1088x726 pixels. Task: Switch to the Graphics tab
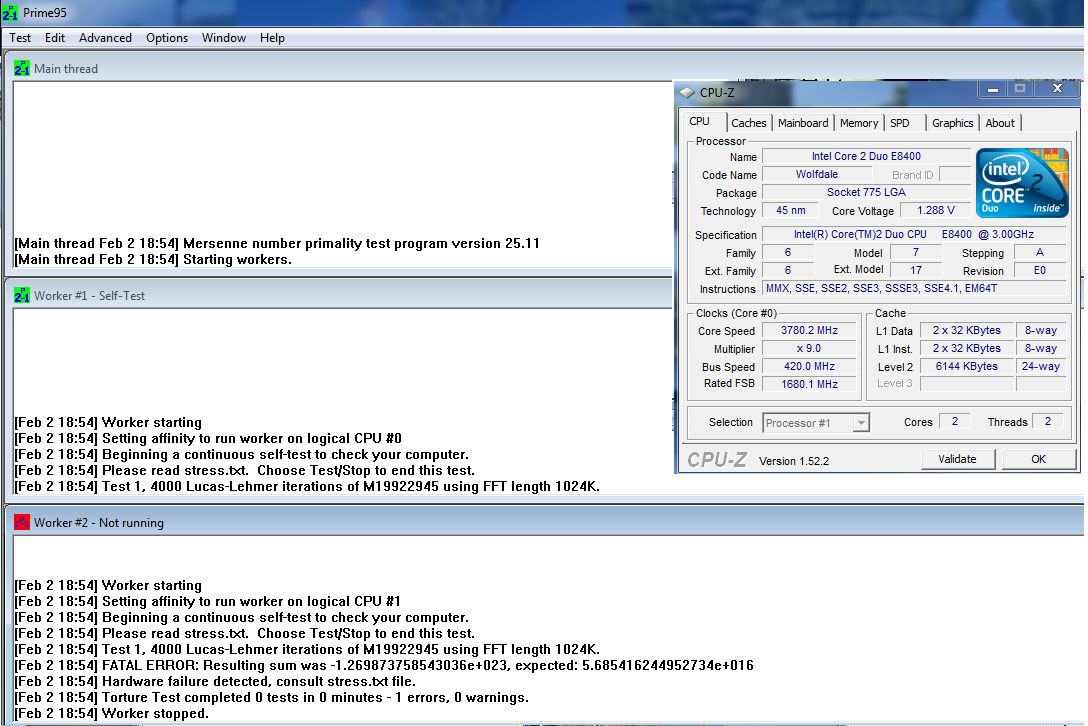(952, 123)
